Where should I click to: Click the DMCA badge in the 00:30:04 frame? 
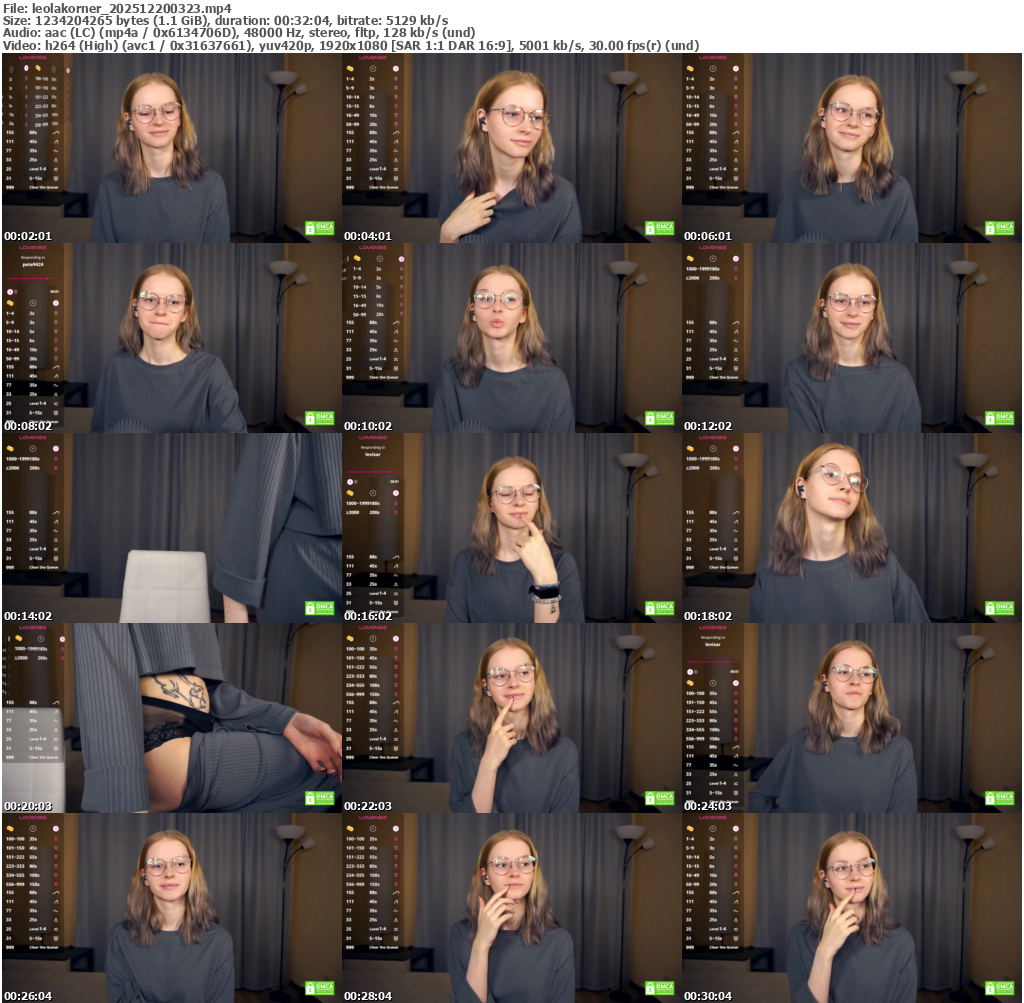pyautogui.click(x=1000, y=988)
